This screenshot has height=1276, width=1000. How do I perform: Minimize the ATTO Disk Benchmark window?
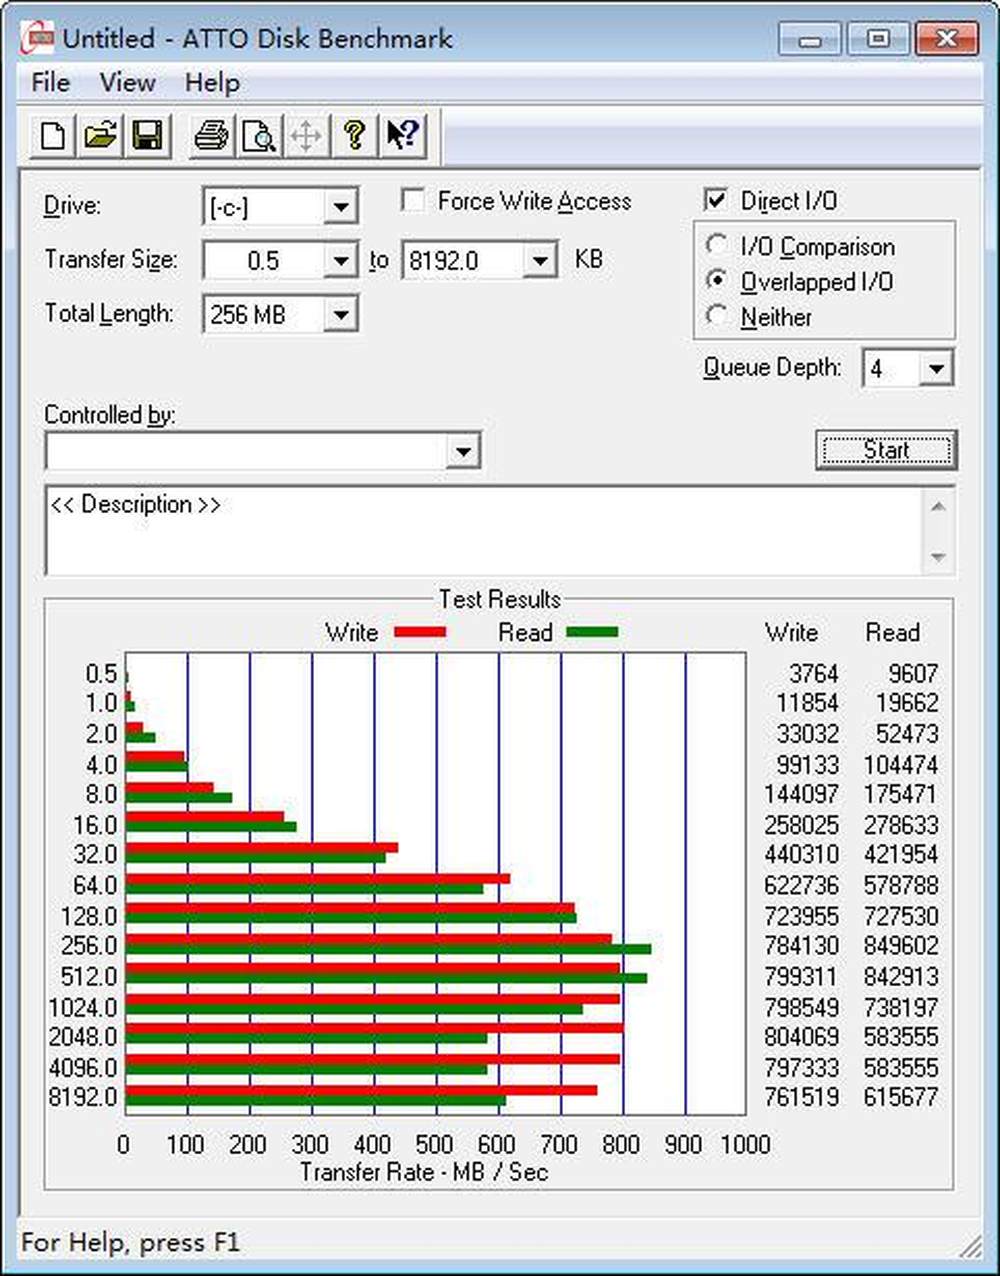[810, 40]
